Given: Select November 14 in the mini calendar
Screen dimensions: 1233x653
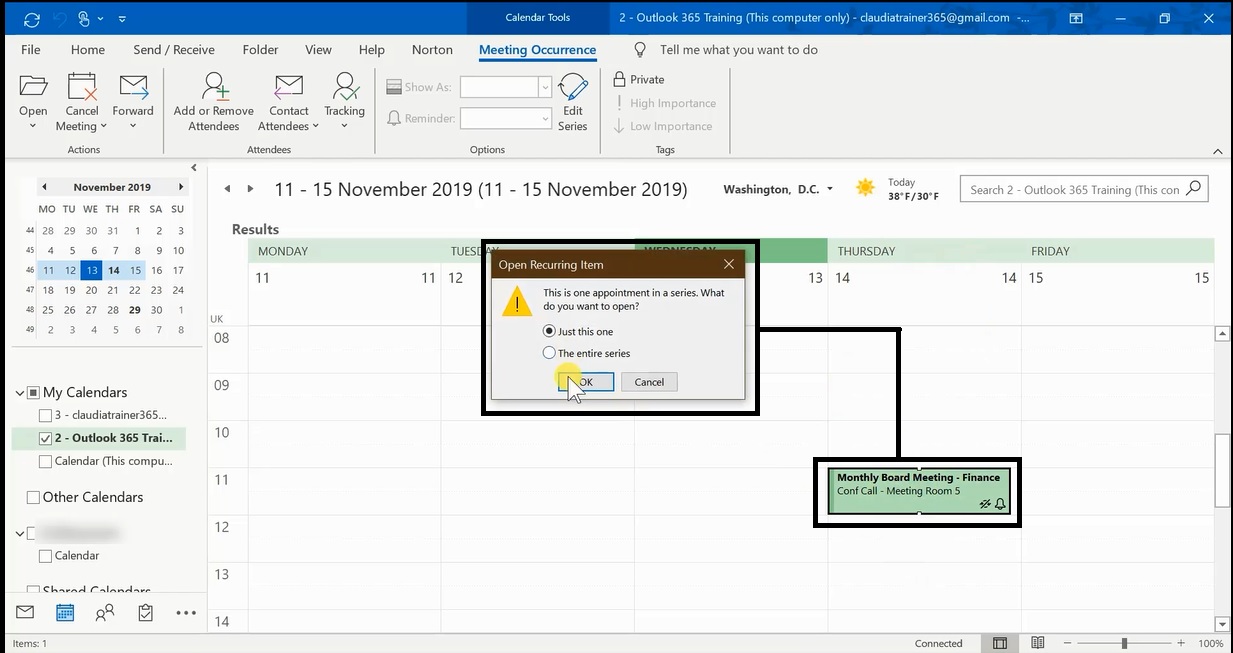Looking at the screenshot, I should coord(113,270).
